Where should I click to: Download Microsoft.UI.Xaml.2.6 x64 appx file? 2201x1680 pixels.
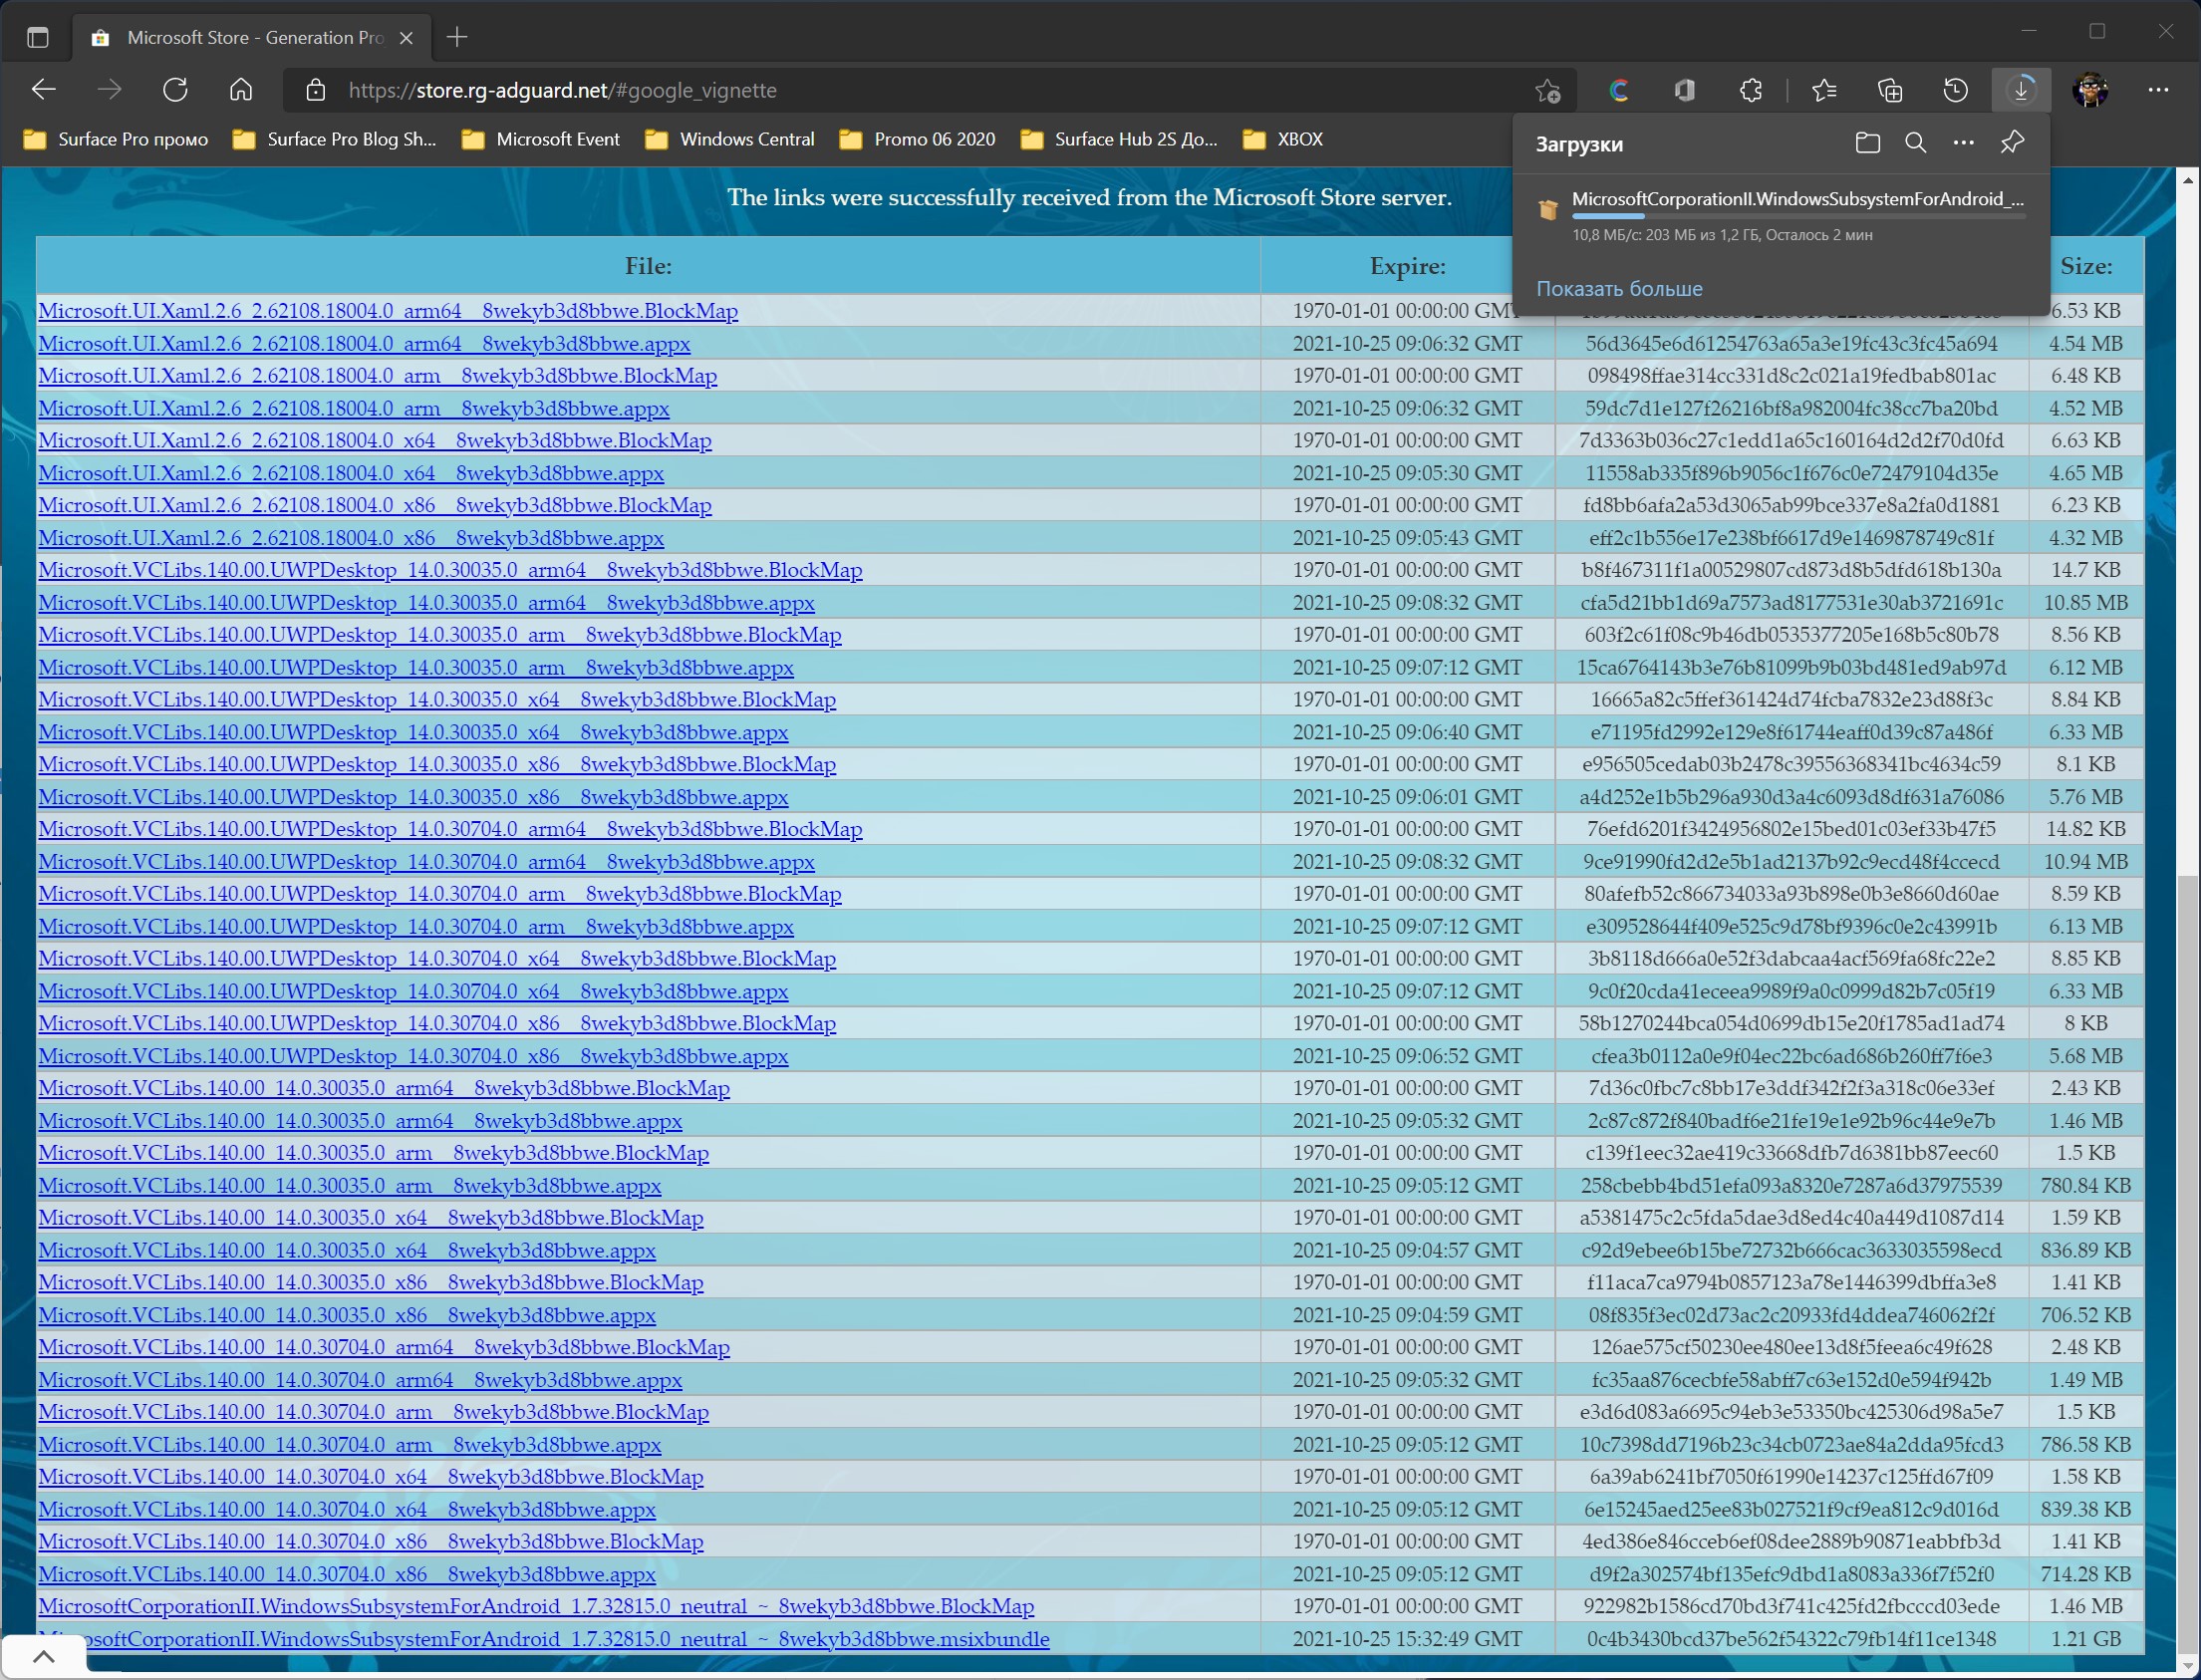[351, 473]
